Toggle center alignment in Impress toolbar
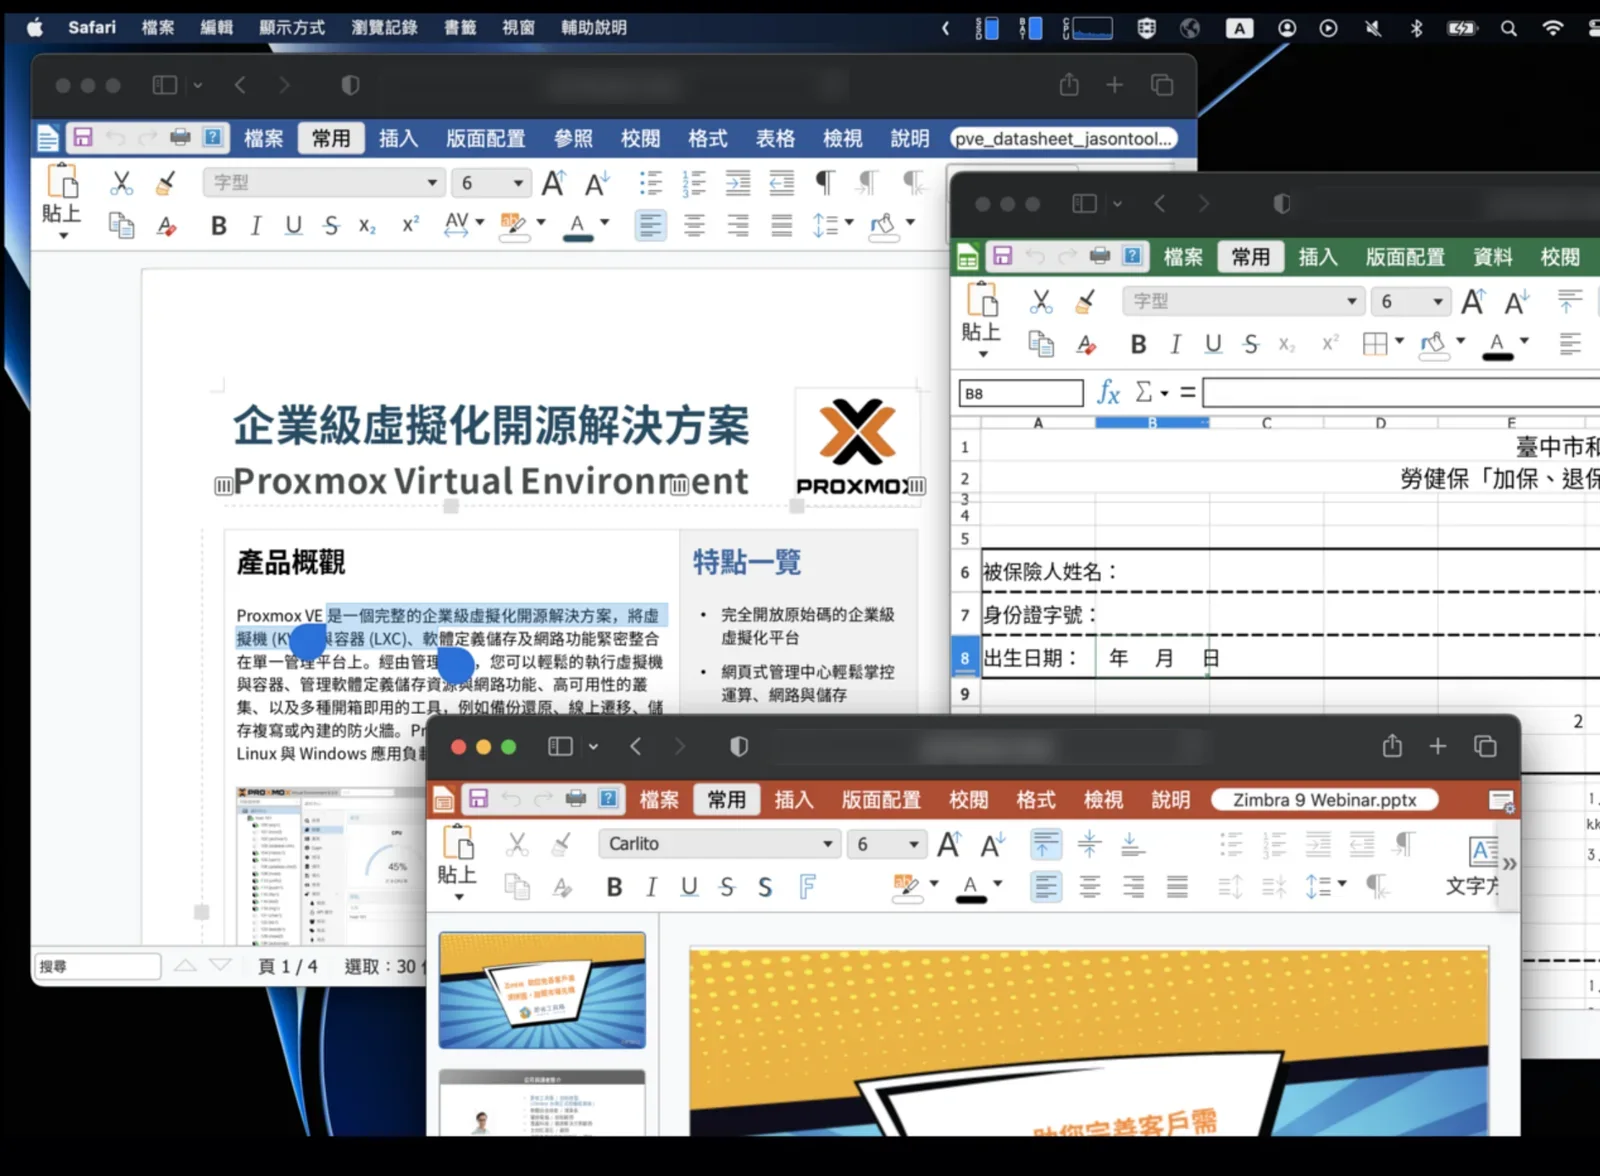 1090,887
